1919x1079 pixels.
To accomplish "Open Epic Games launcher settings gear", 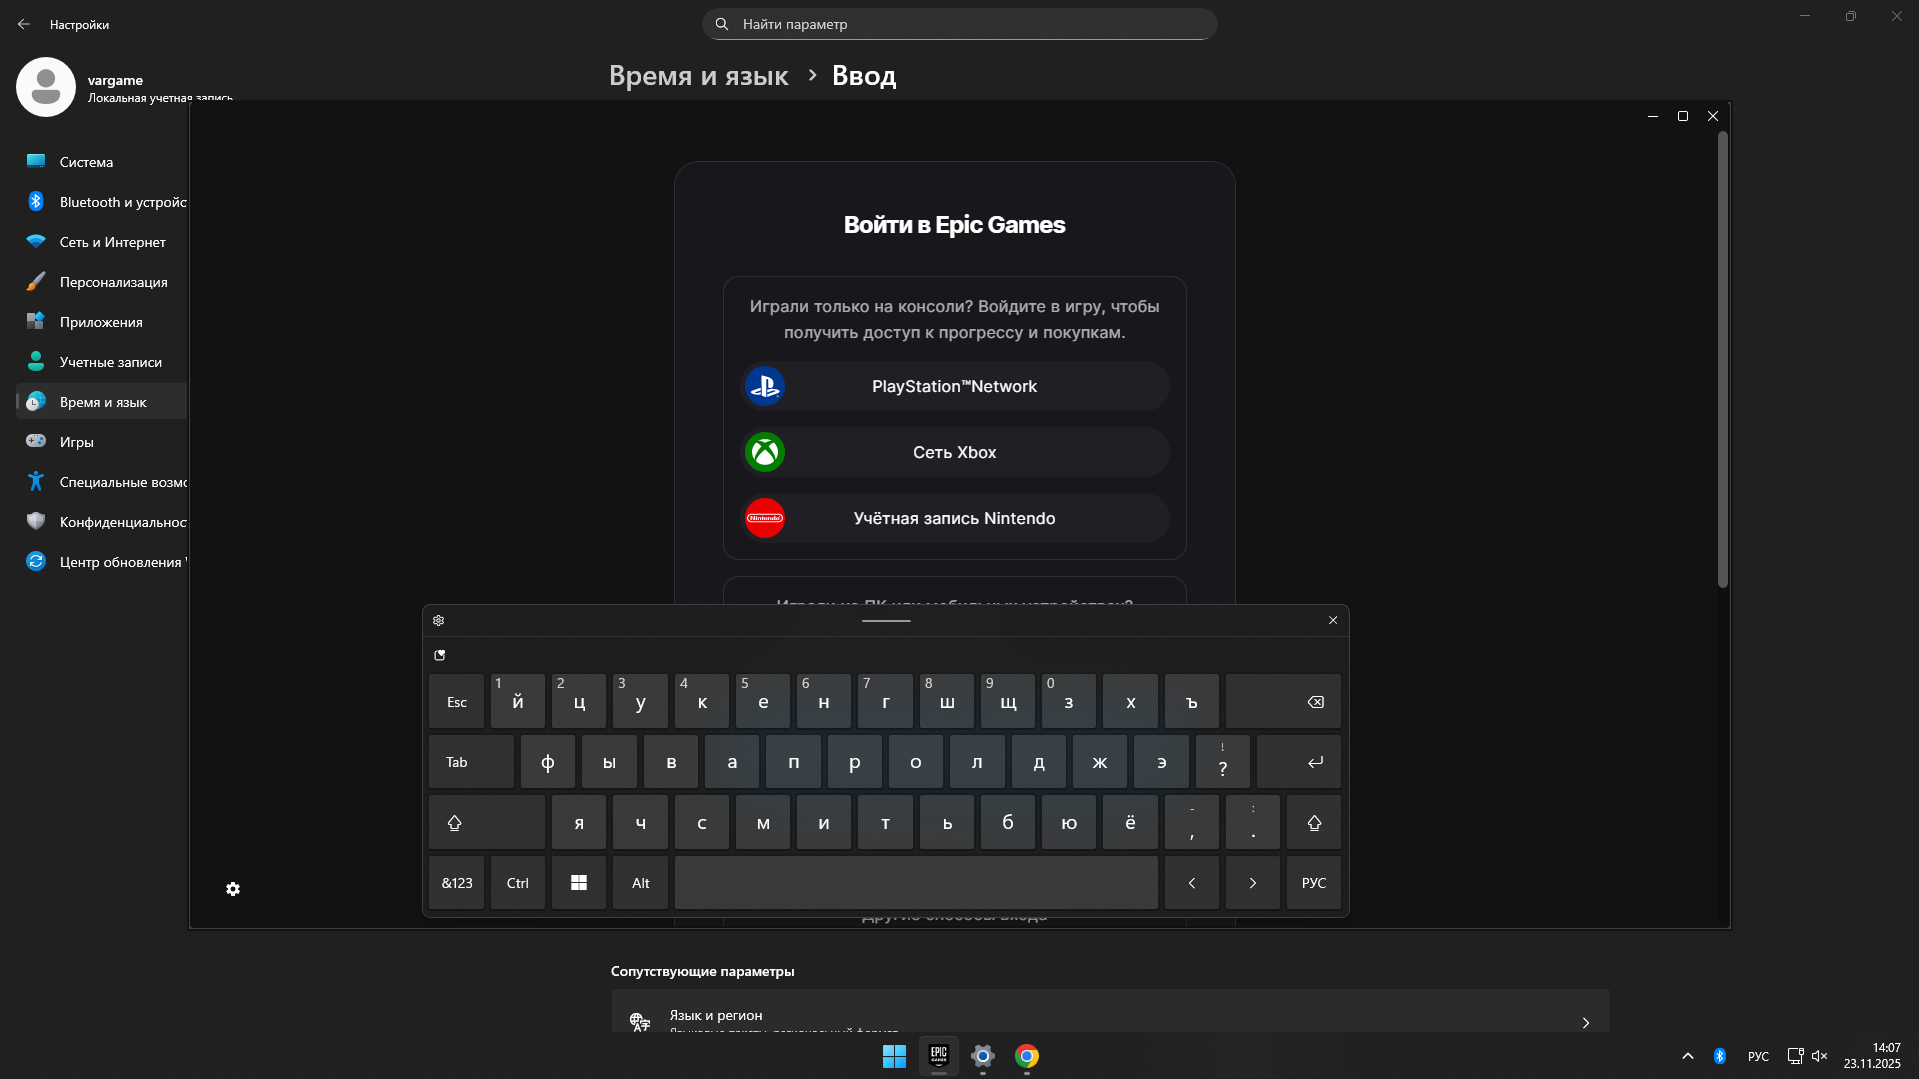I will point(233,889).
